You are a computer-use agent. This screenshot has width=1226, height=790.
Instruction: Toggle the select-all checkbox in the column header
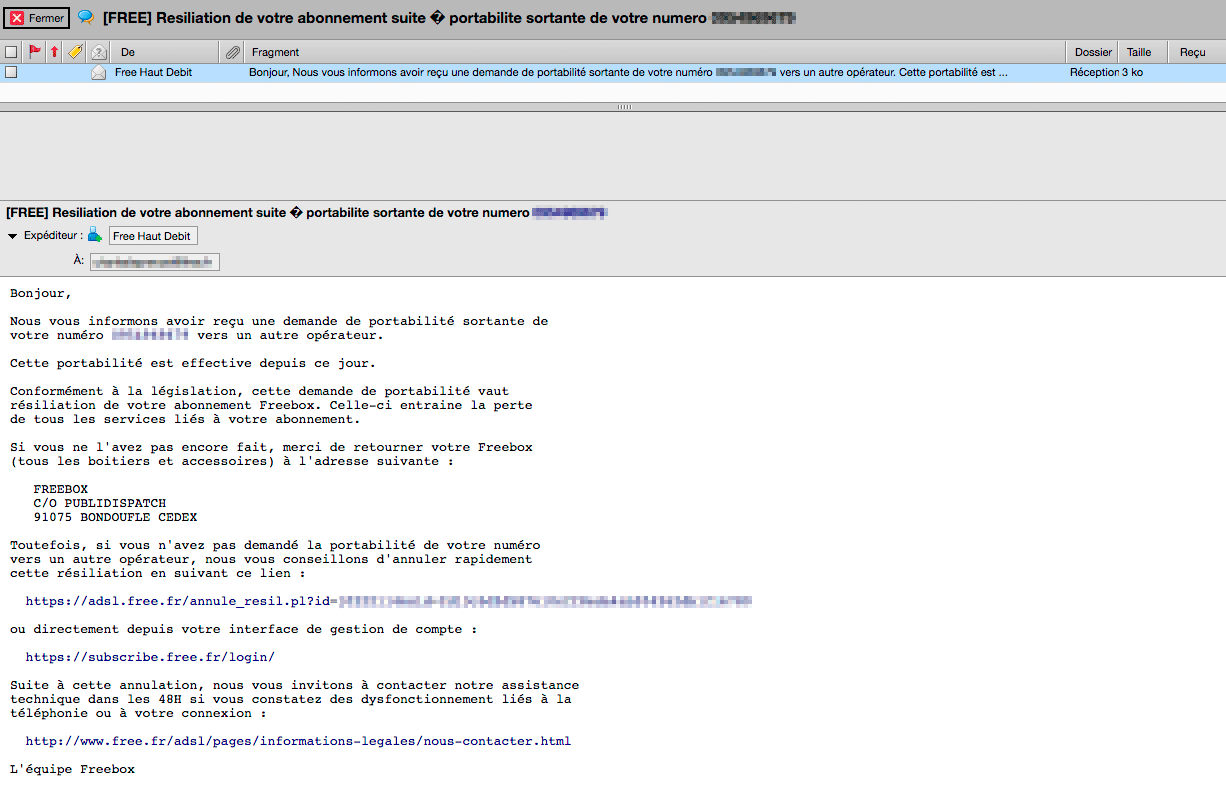click(11, 52)
